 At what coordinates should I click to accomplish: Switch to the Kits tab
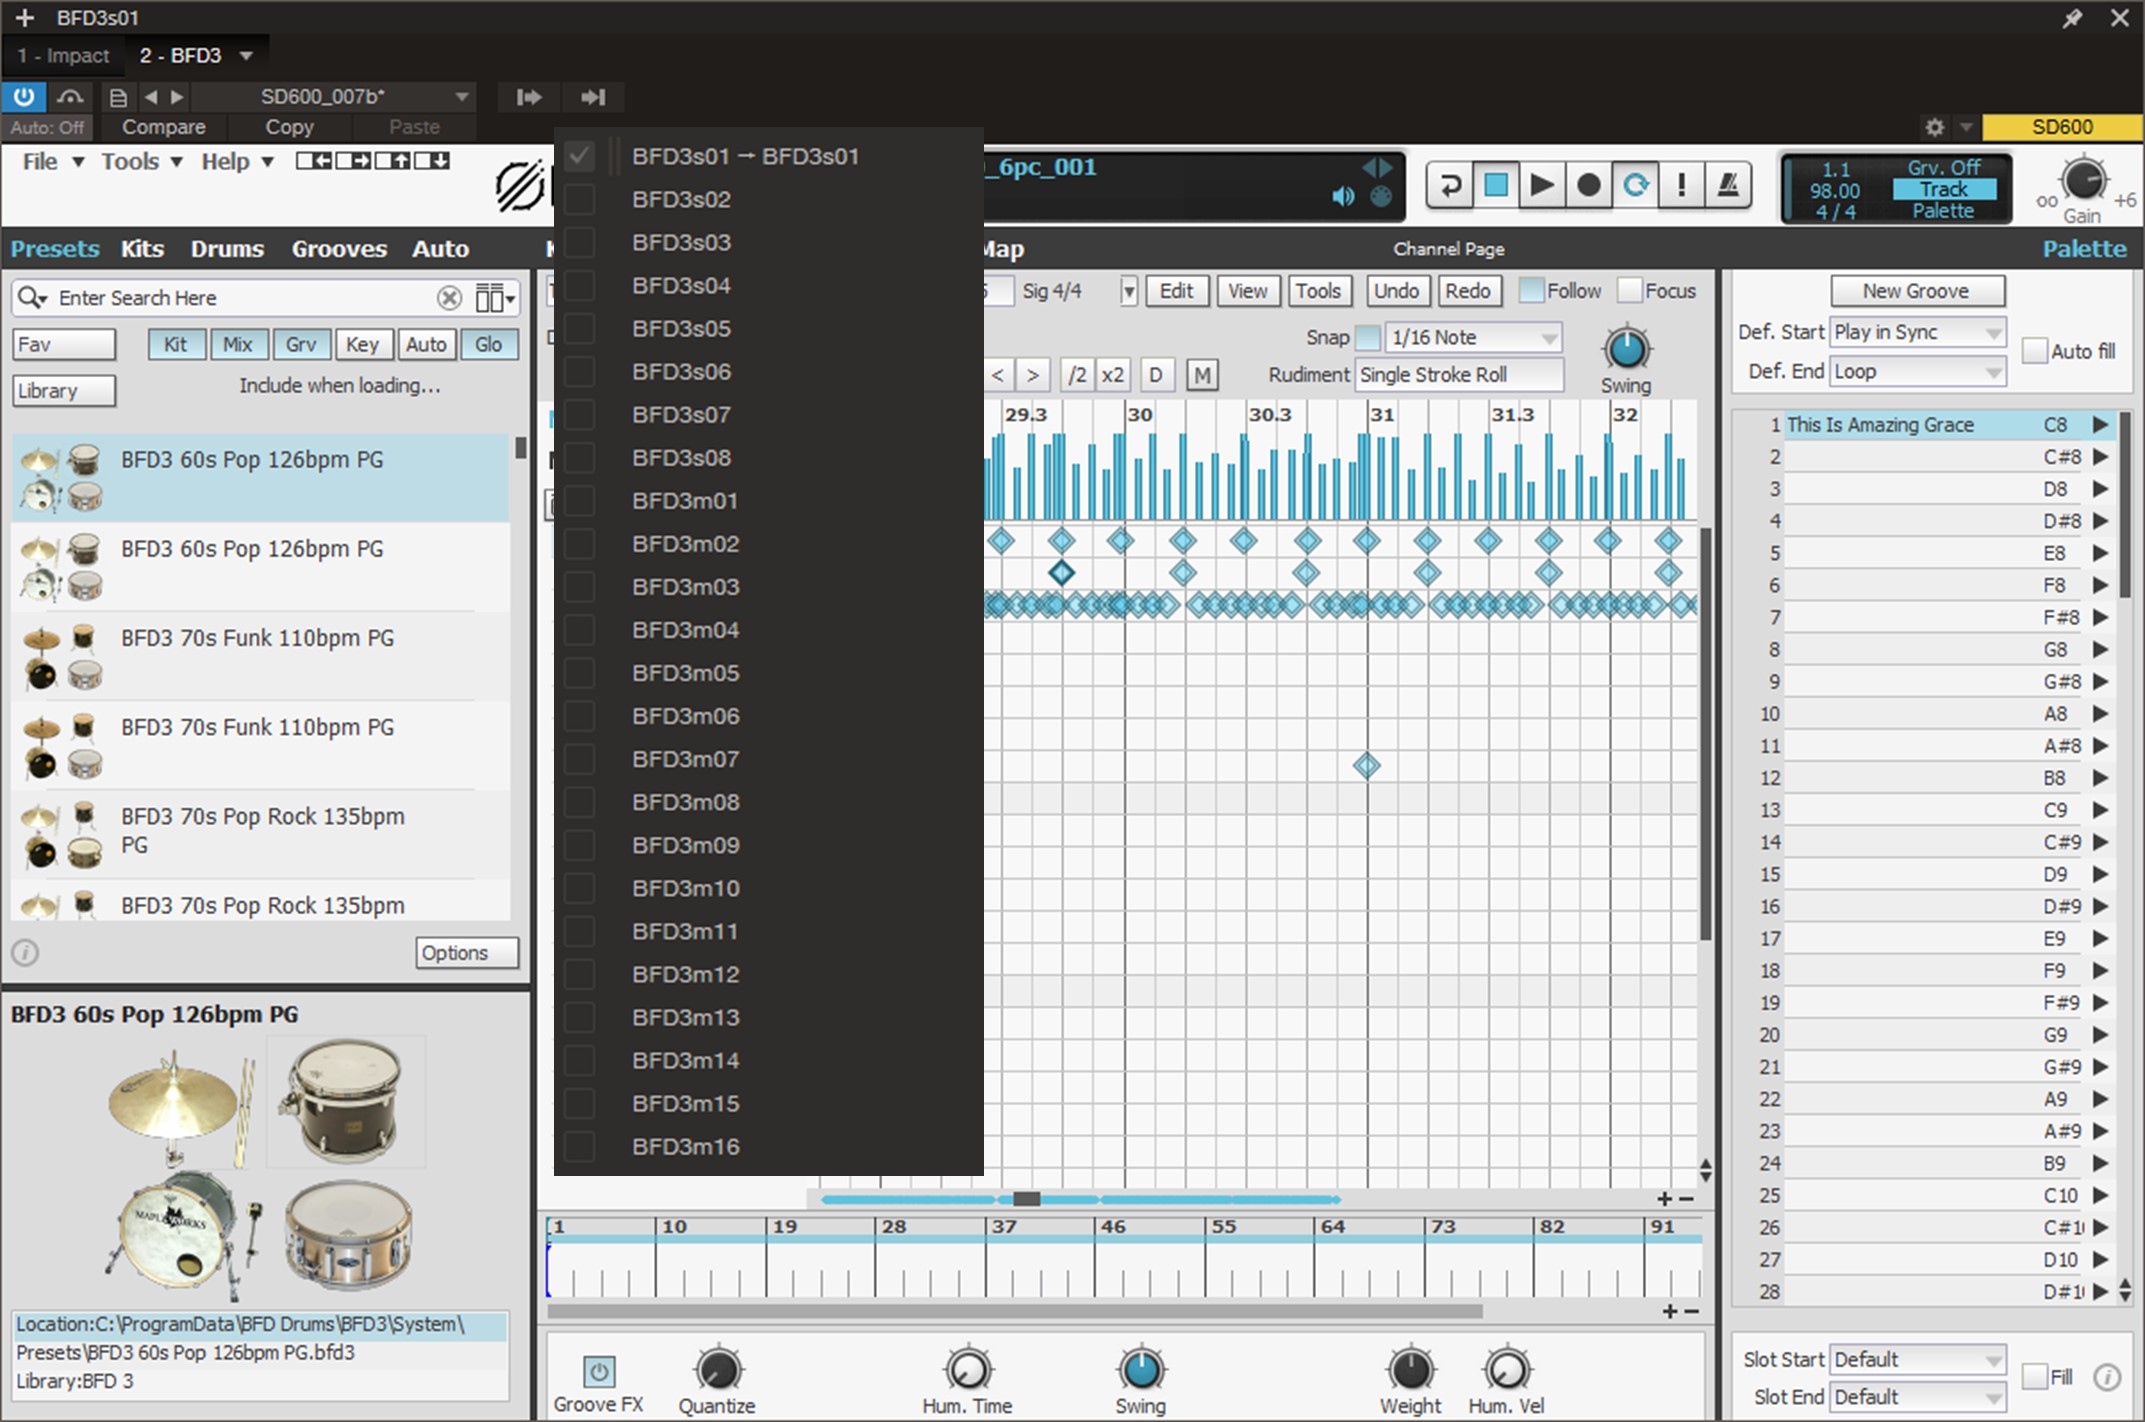coord(142,249)
